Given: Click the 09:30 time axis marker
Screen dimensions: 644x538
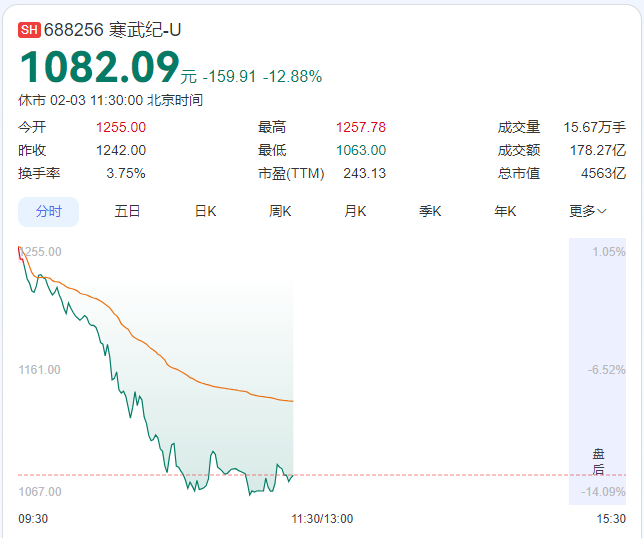Looking at the screenshot, I should click(33, 518).
